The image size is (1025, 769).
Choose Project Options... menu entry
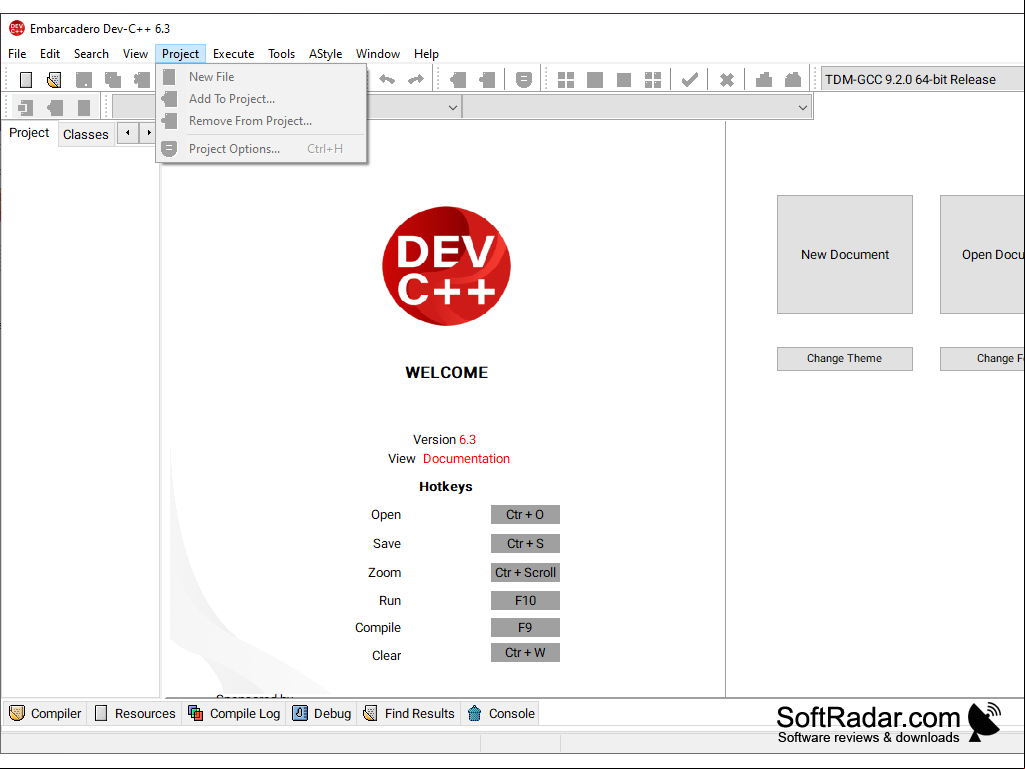[261, 149]
